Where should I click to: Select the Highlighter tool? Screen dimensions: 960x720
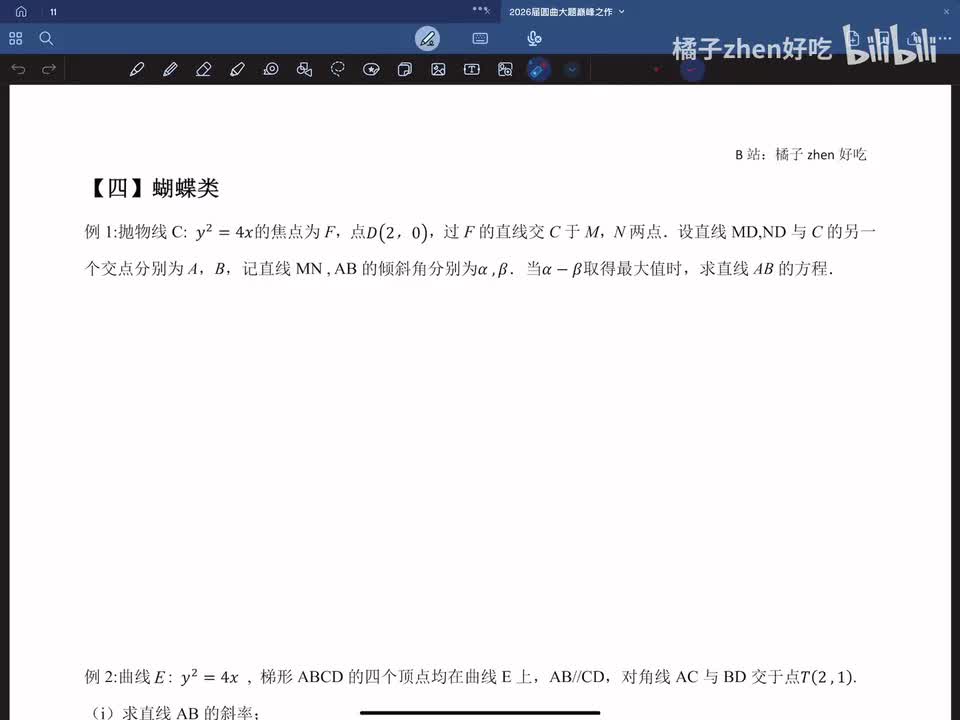point(237,69)
